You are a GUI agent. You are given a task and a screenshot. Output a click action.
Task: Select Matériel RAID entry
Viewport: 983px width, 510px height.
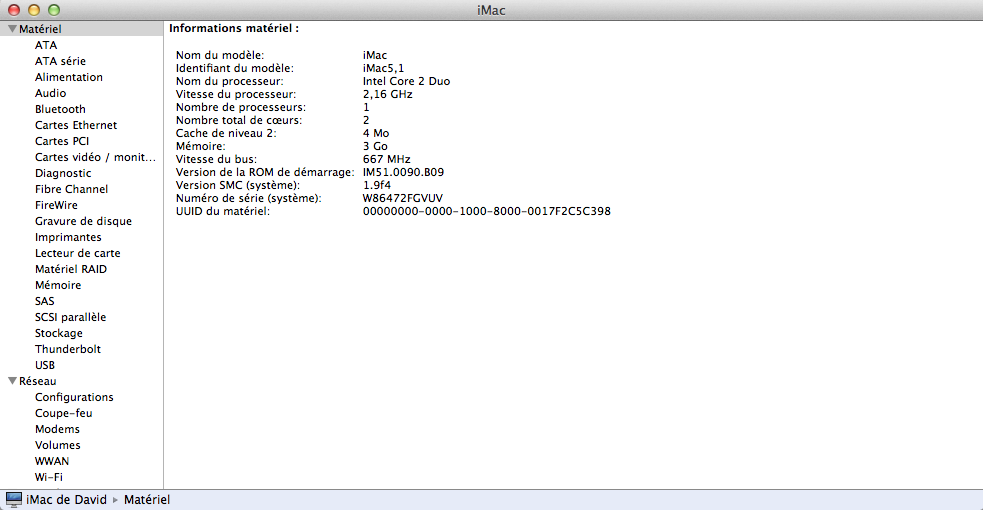click(x=71, y=269)
